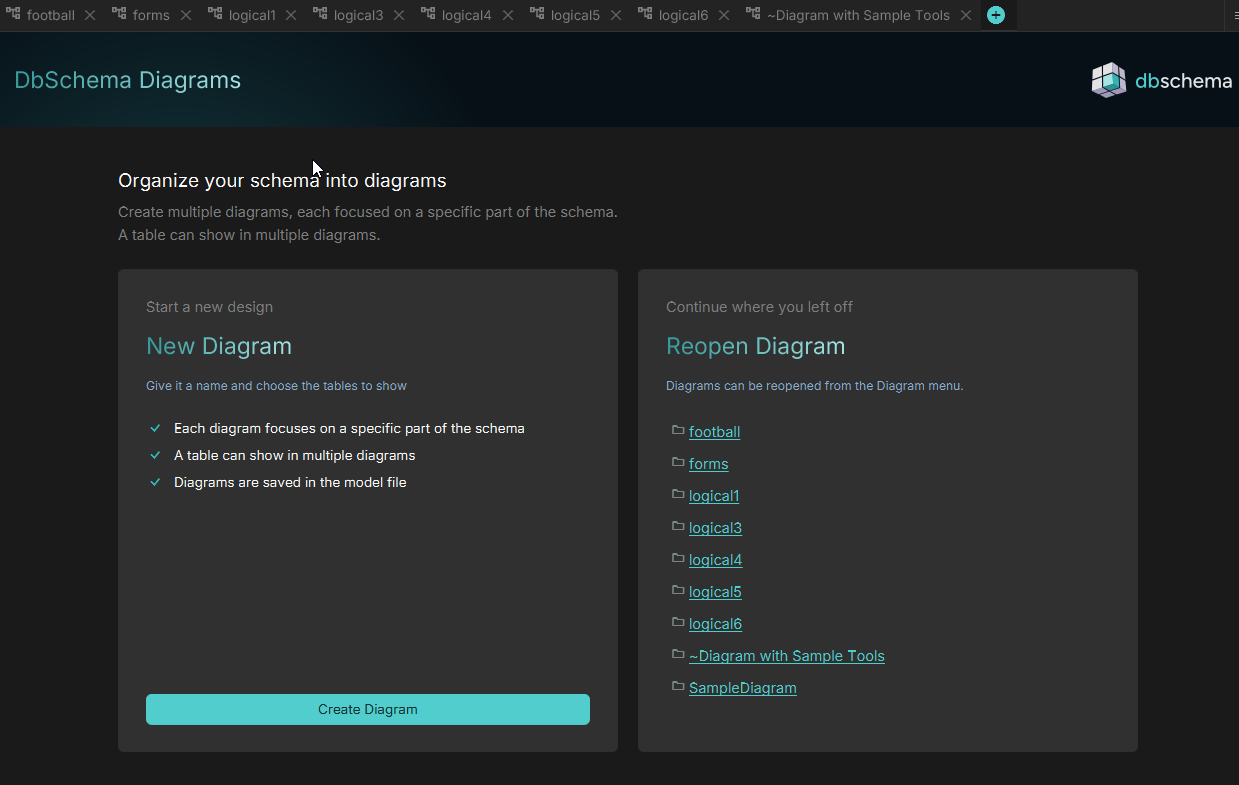Click the folder icon beside forms link
This screenshot has height=785, width=1239.
(x=678, y=462)
